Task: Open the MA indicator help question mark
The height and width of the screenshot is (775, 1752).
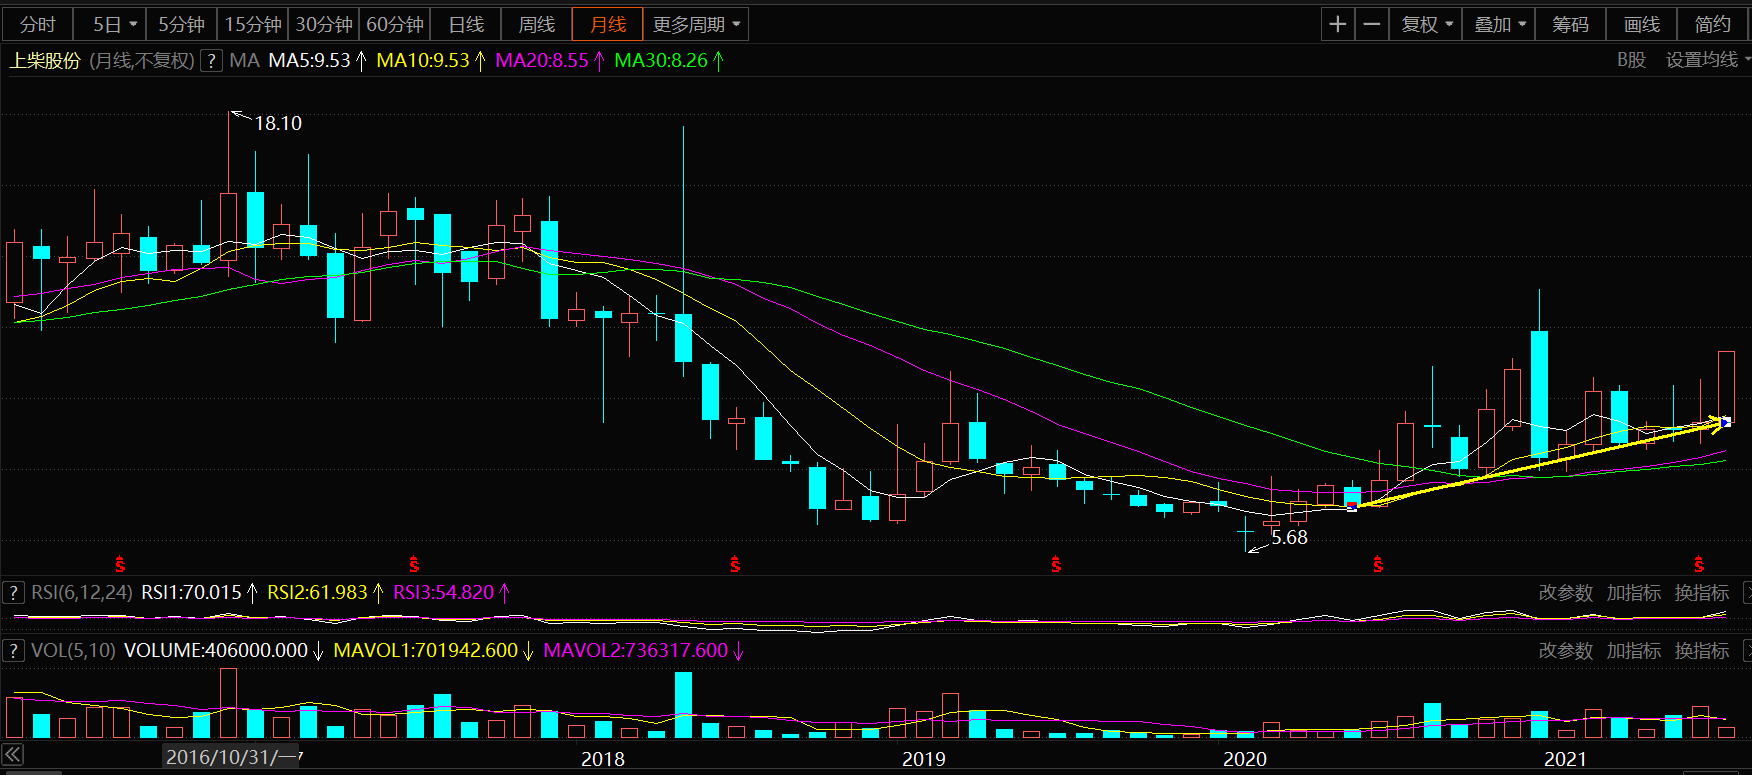Action: pos(211,61)
